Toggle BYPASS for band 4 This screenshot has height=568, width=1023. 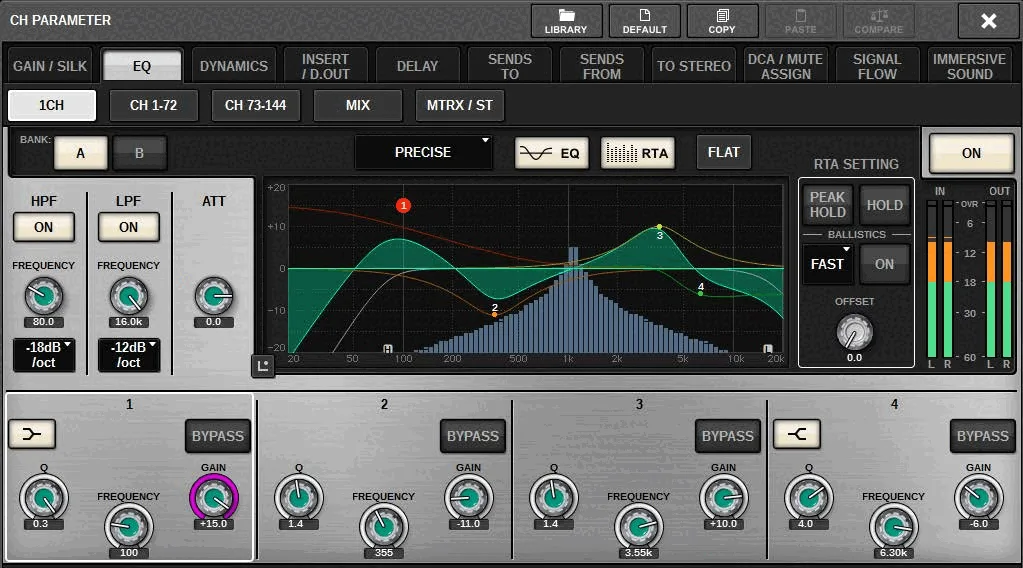pos(983,436)
